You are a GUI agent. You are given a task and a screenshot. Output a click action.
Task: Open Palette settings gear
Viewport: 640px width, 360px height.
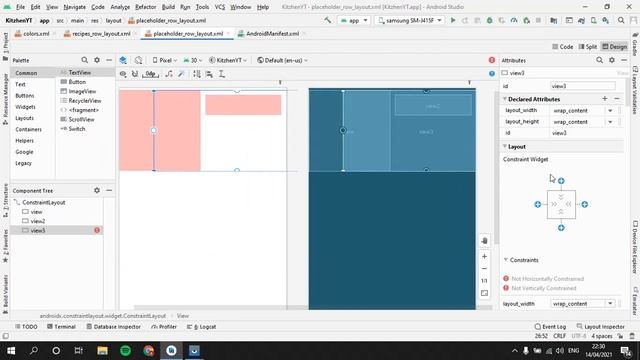[x=97, y=60]
